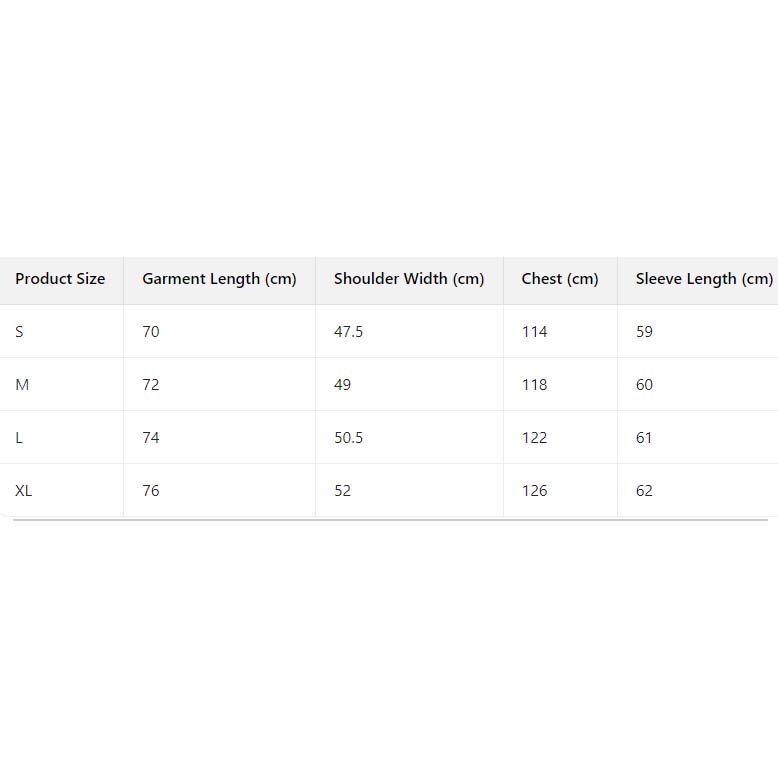Click the size M row label

coord(22,385)
